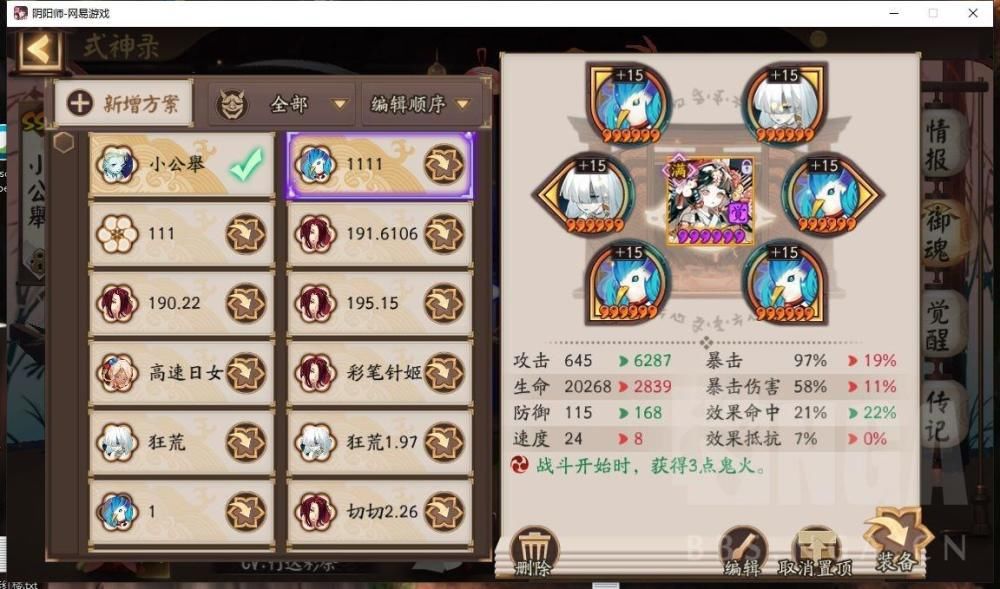Click the back arrow next to 式神录
The height and width of the screenshot is (589, 1000).
(x=40, y=49)
